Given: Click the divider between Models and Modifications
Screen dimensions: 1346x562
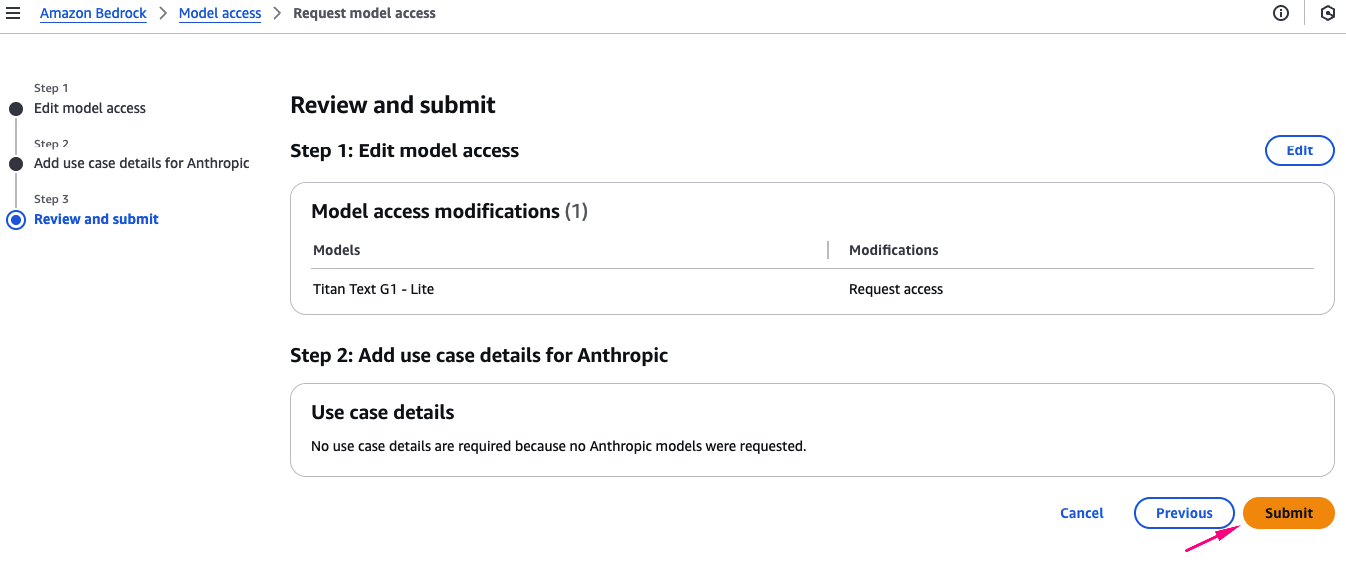Looking at the screenshot, I should click(x=828, y=250).
